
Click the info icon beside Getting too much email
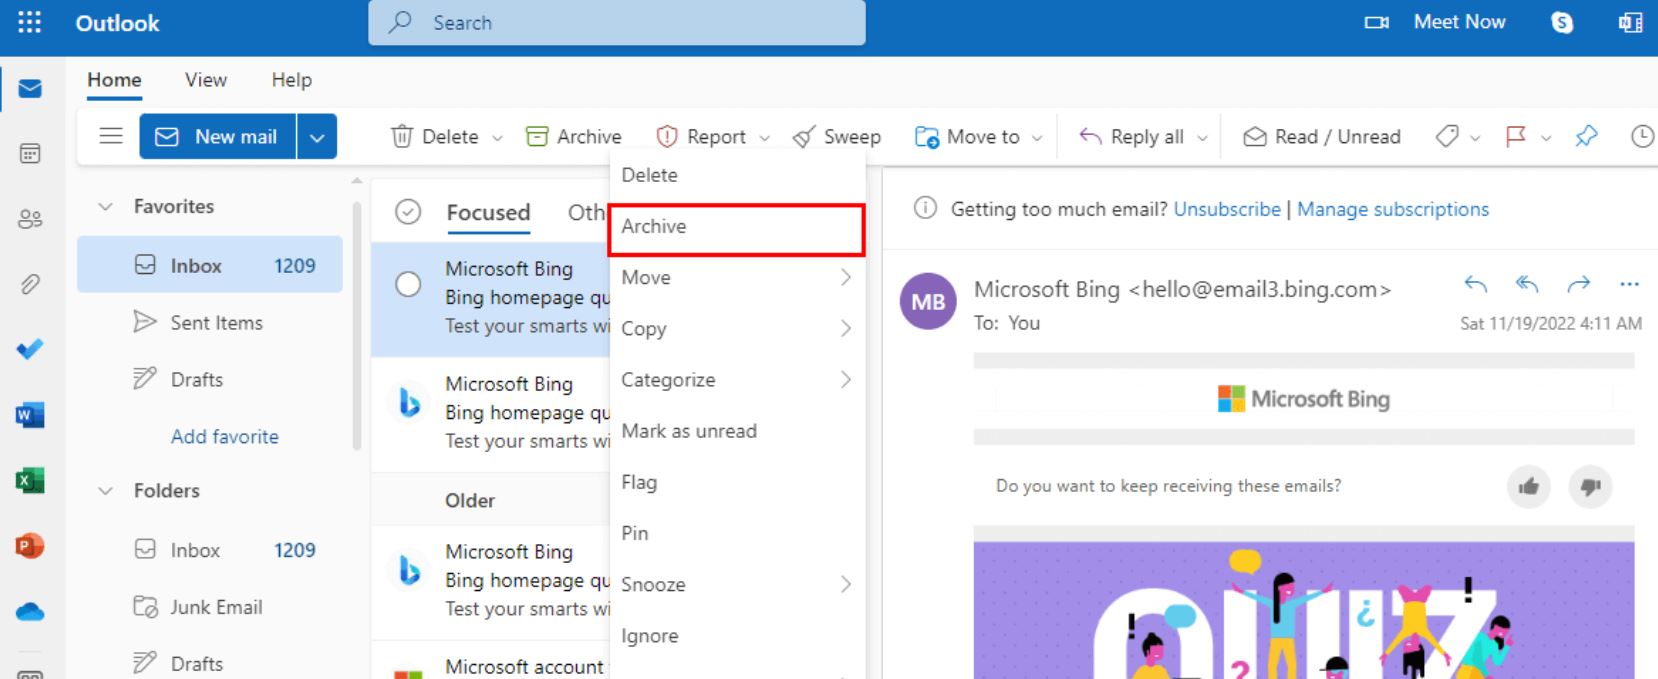[926, 208]
